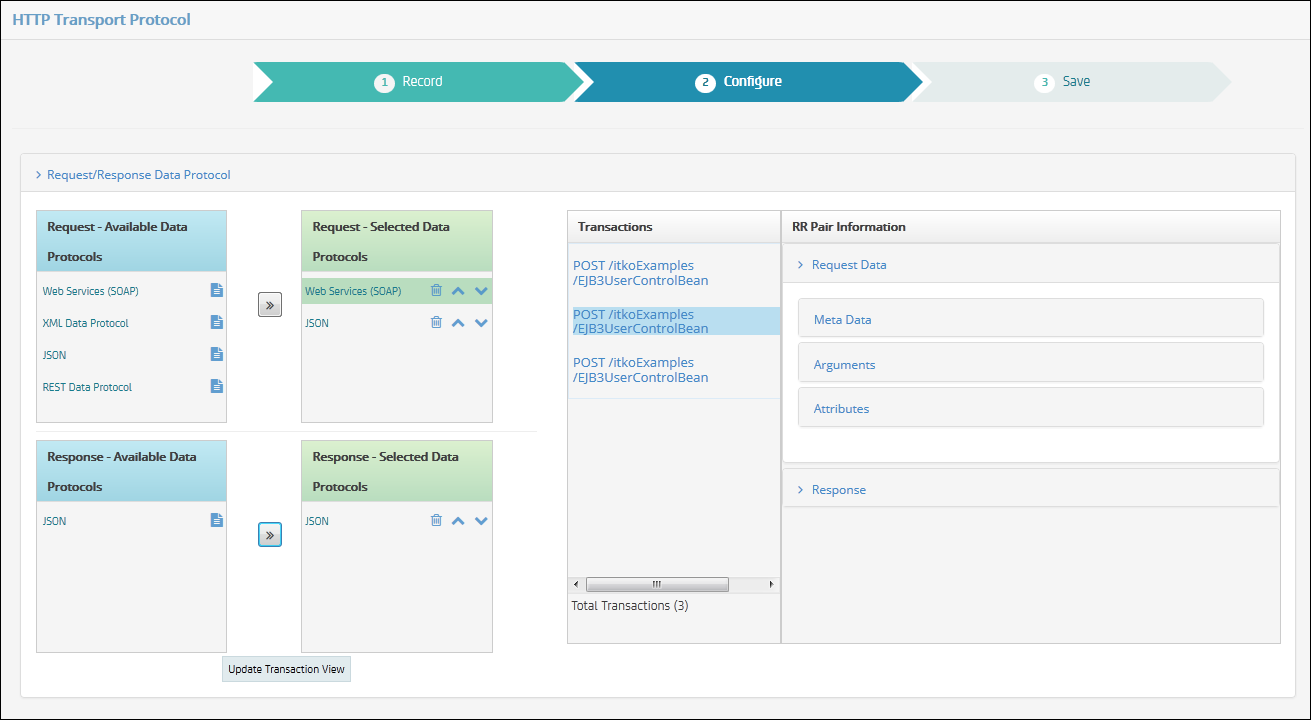Open the document icon for JSON response protocol
Viewport: 1311px width, 720px height.
coord(216,520)
